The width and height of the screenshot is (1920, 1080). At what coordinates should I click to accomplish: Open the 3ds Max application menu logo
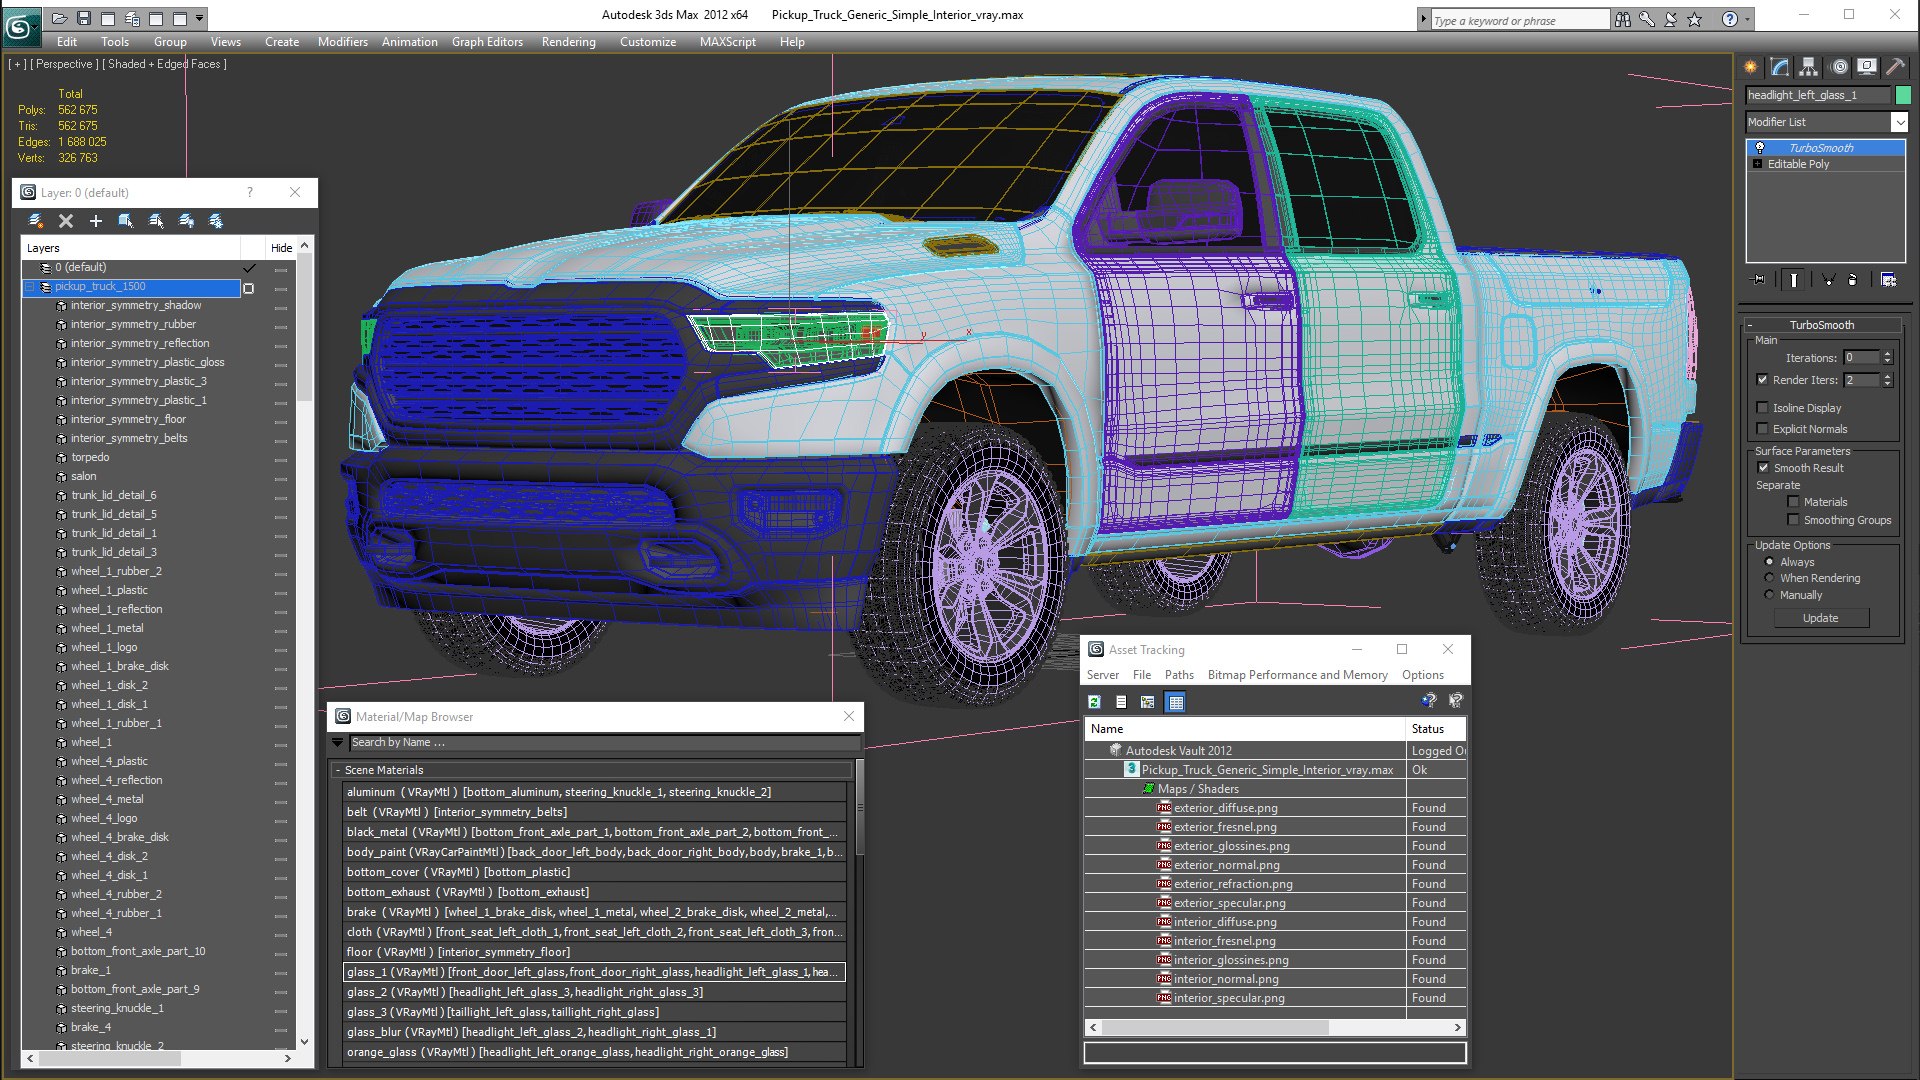[20, 26]
